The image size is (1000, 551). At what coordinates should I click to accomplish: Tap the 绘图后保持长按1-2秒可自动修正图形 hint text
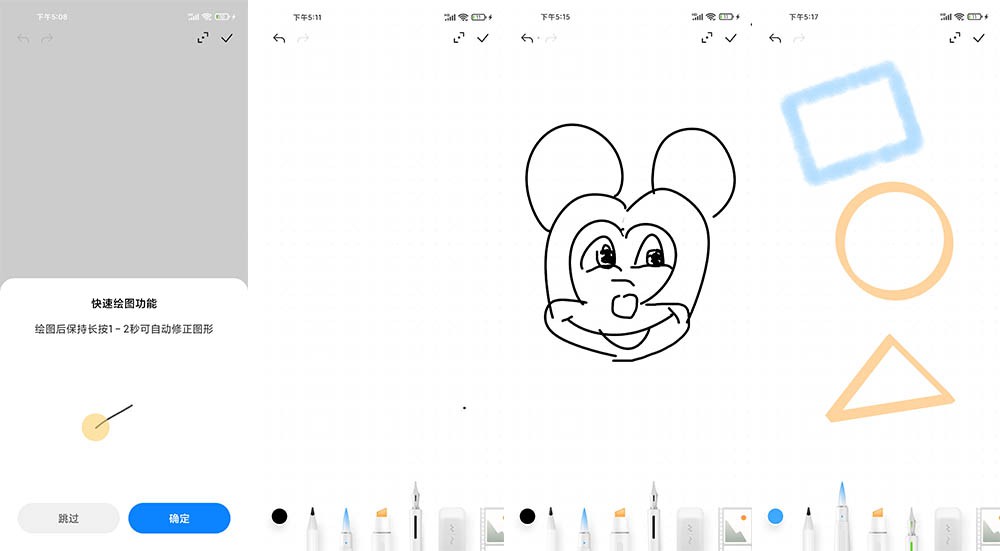(x=124, y=329)
